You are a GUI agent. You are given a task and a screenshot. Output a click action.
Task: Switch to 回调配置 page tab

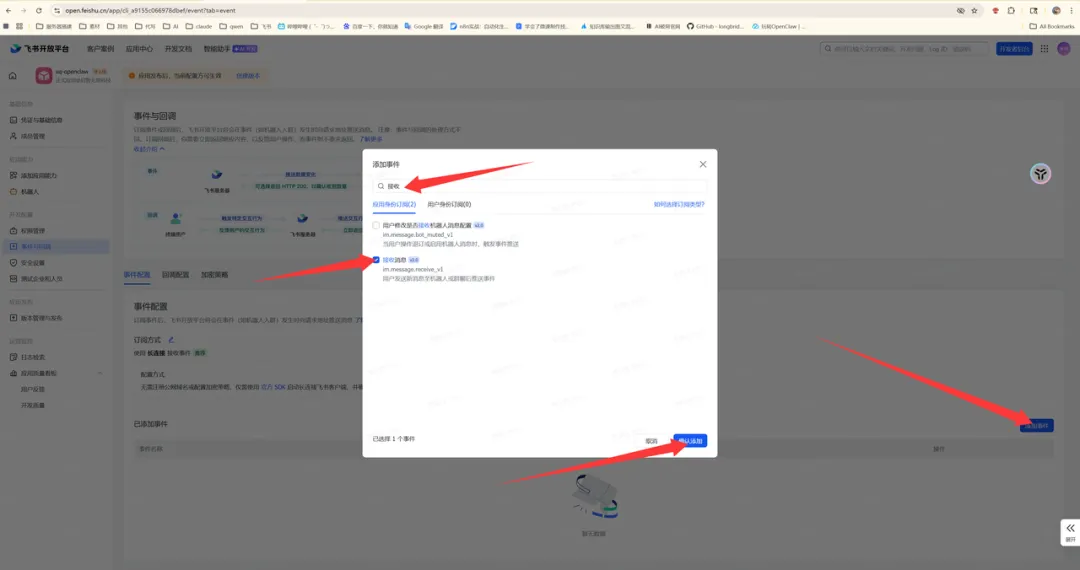(x=176, y=275)
